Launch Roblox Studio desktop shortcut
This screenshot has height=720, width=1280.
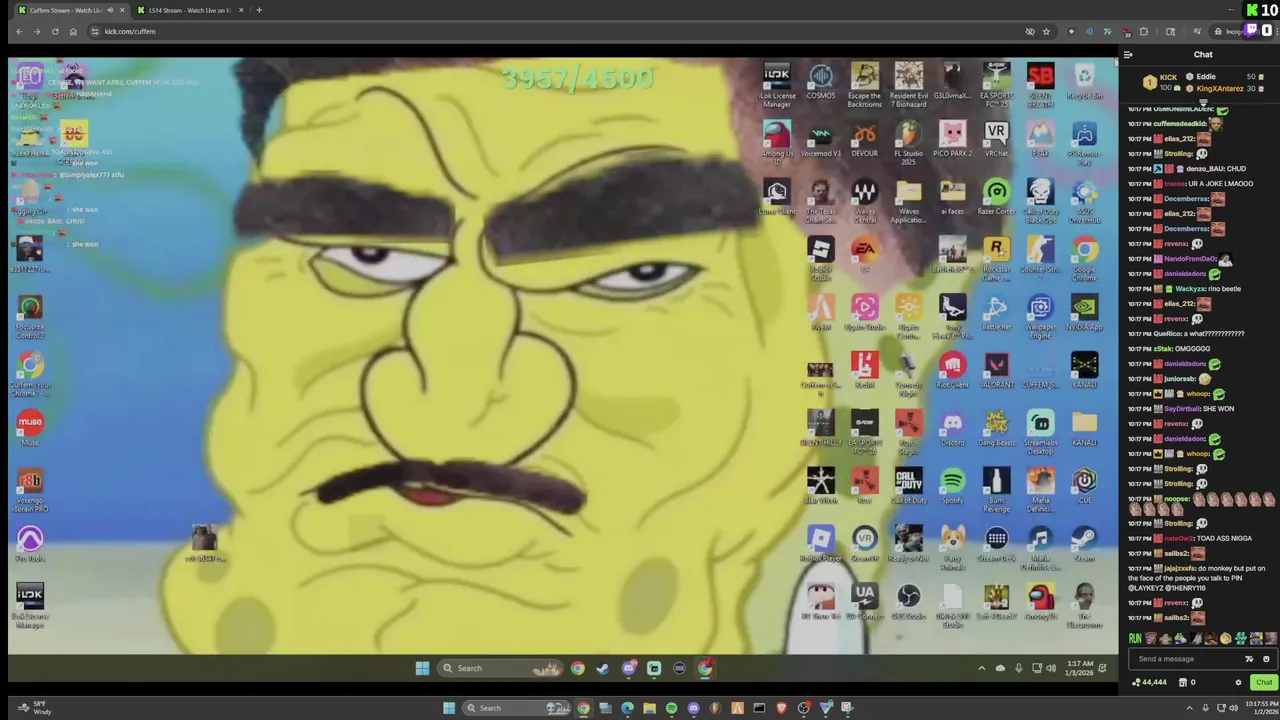(821, 259)
